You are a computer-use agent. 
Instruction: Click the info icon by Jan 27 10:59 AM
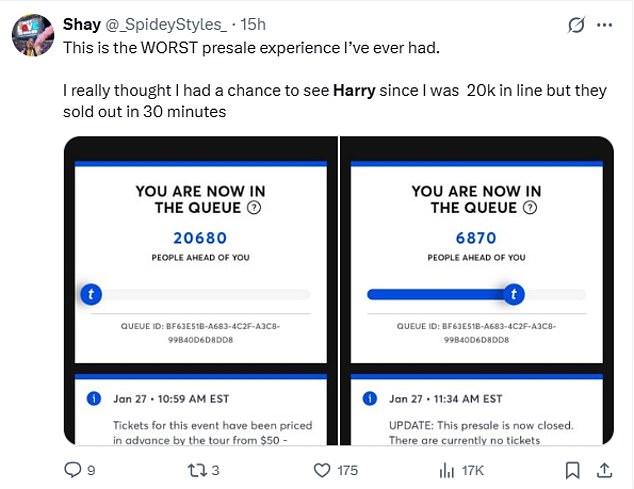tap(94, 398)
